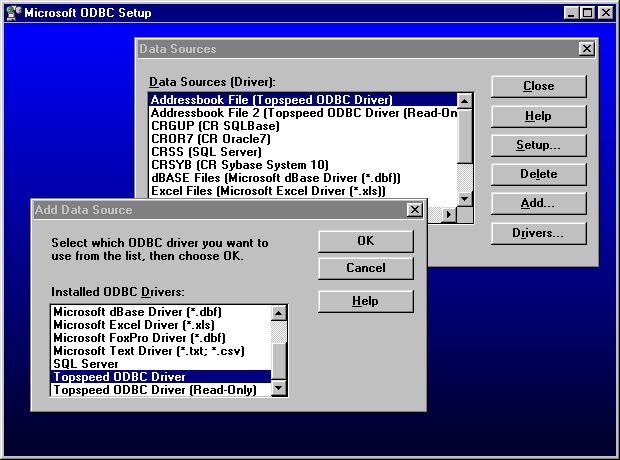Choose Microsoft dBase Driver (*.dbf)

pyautogui.click(x=161, y=312)
